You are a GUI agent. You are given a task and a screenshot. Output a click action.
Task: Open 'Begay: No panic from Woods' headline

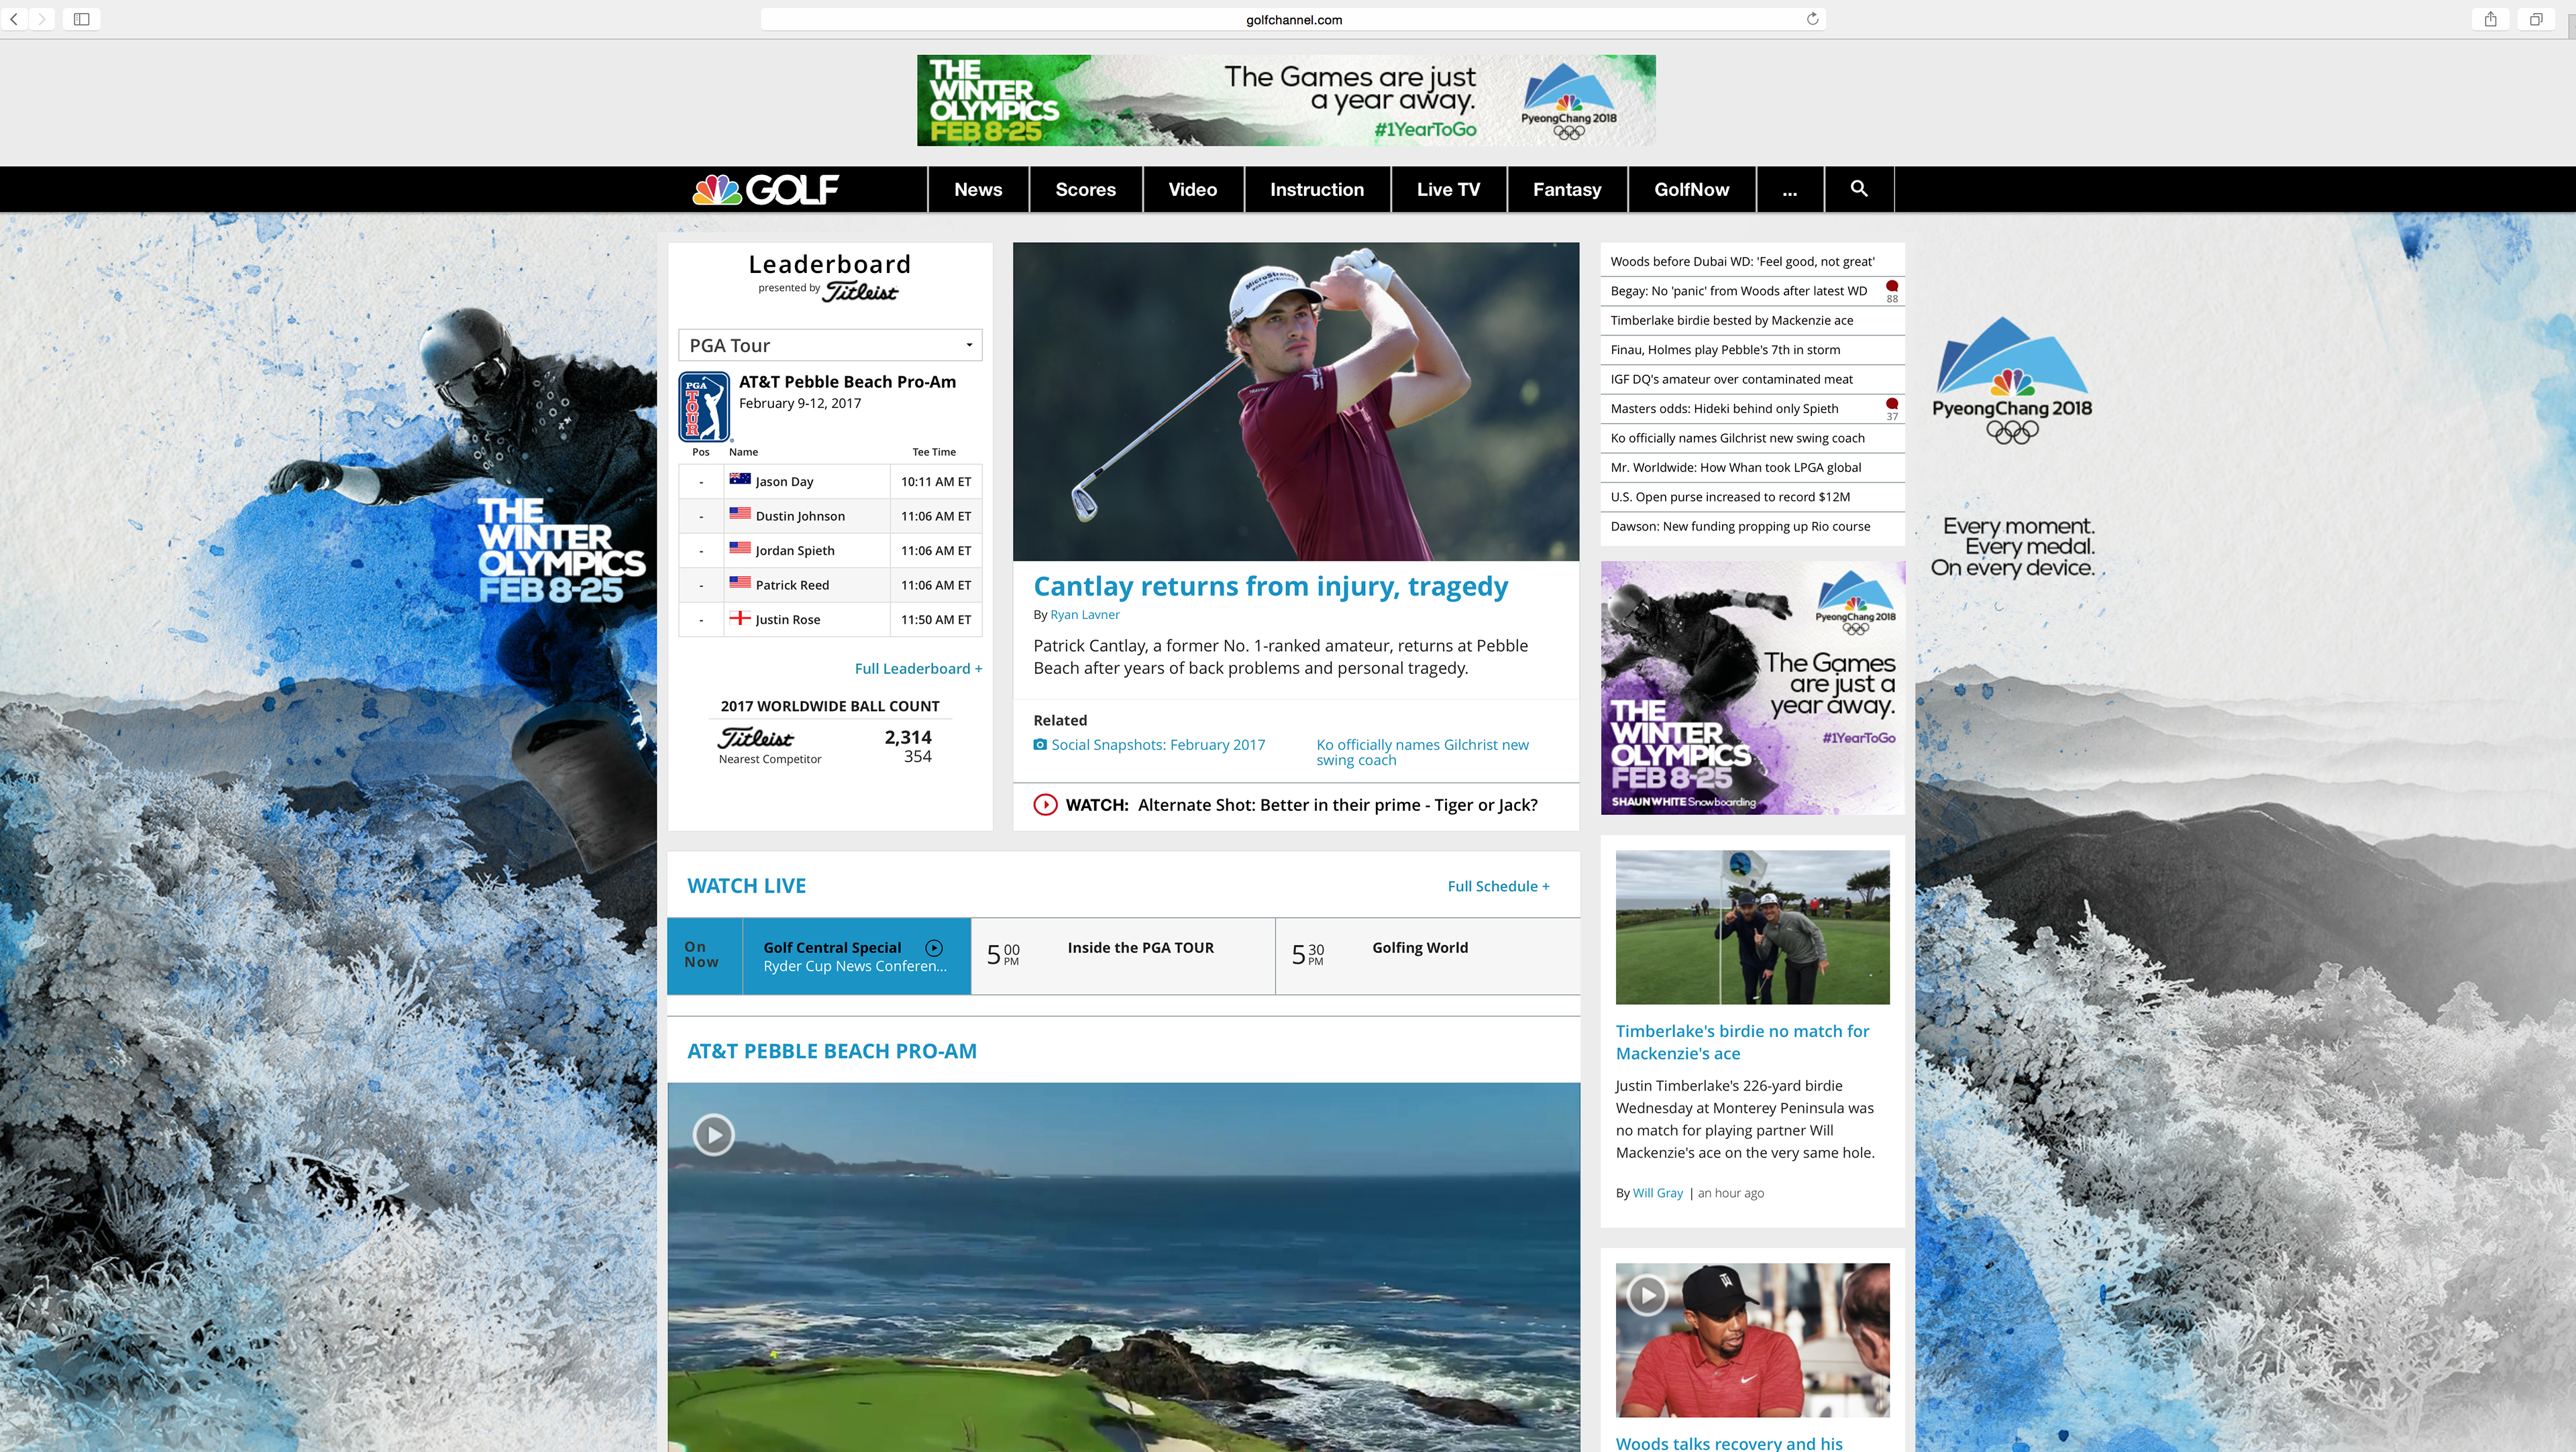coord(1738,291)
